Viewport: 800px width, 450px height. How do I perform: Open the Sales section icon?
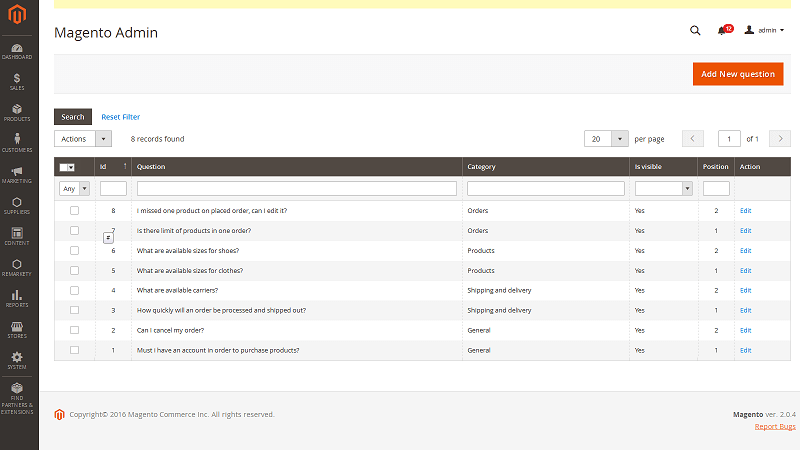(19, 80)
